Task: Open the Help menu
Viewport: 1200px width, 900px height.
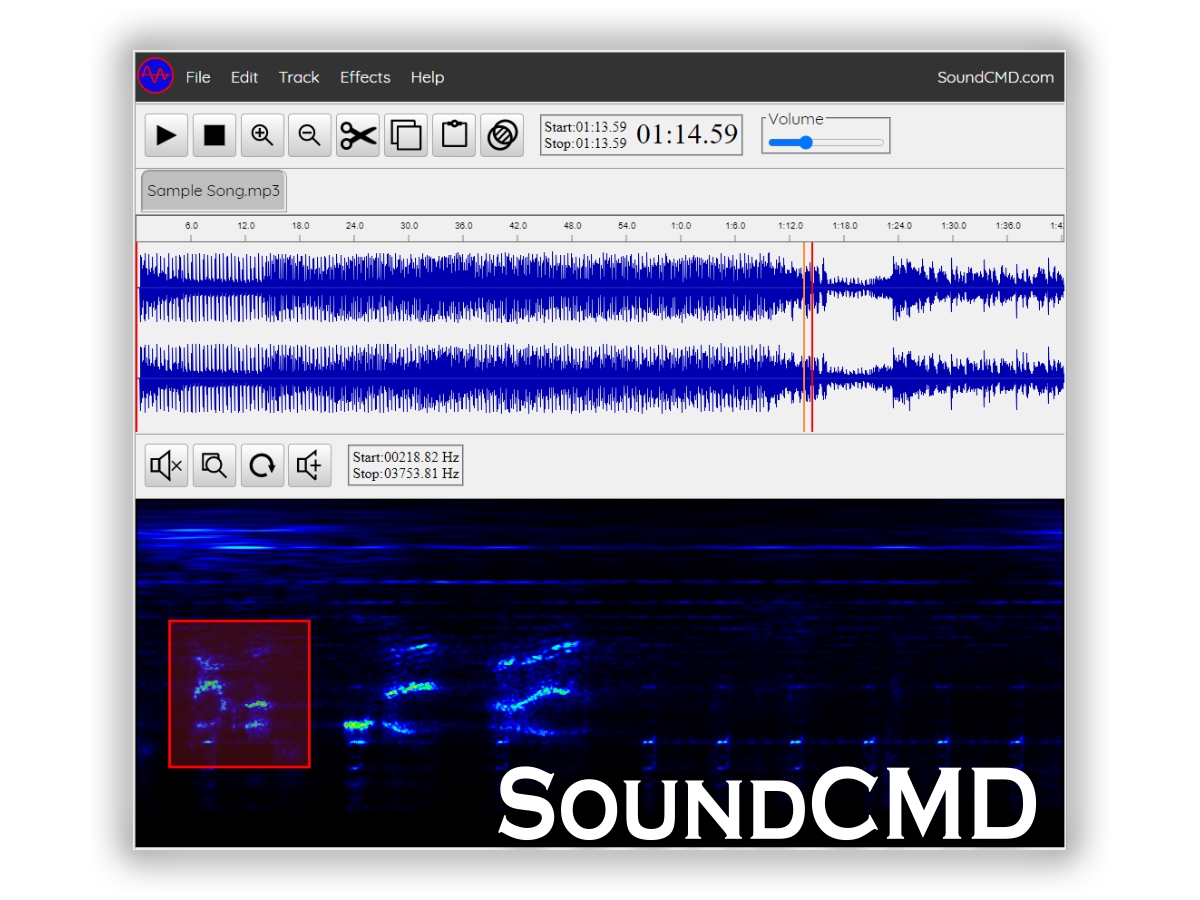Action: [427, 77]
